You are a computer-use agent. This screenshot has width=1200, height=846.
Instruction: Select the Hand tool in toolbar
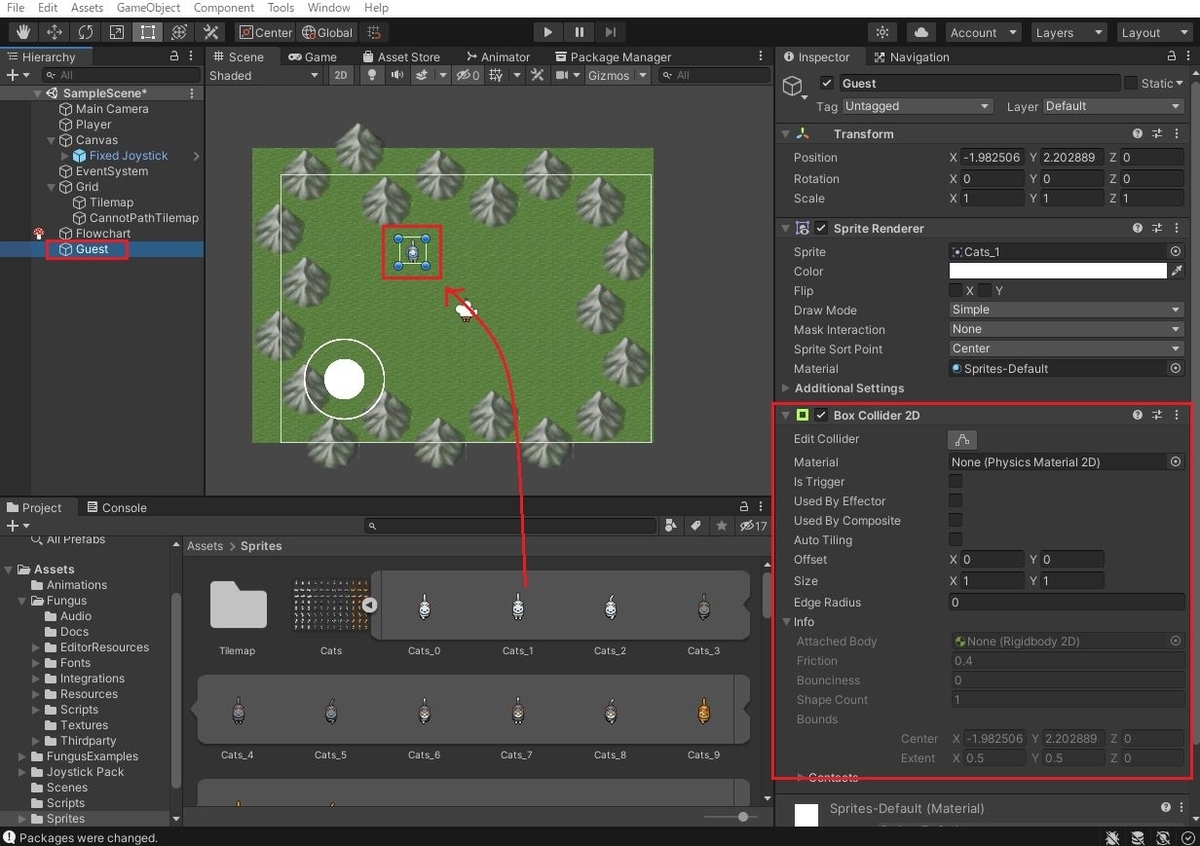pyautogui.click(x=23, y=32)
